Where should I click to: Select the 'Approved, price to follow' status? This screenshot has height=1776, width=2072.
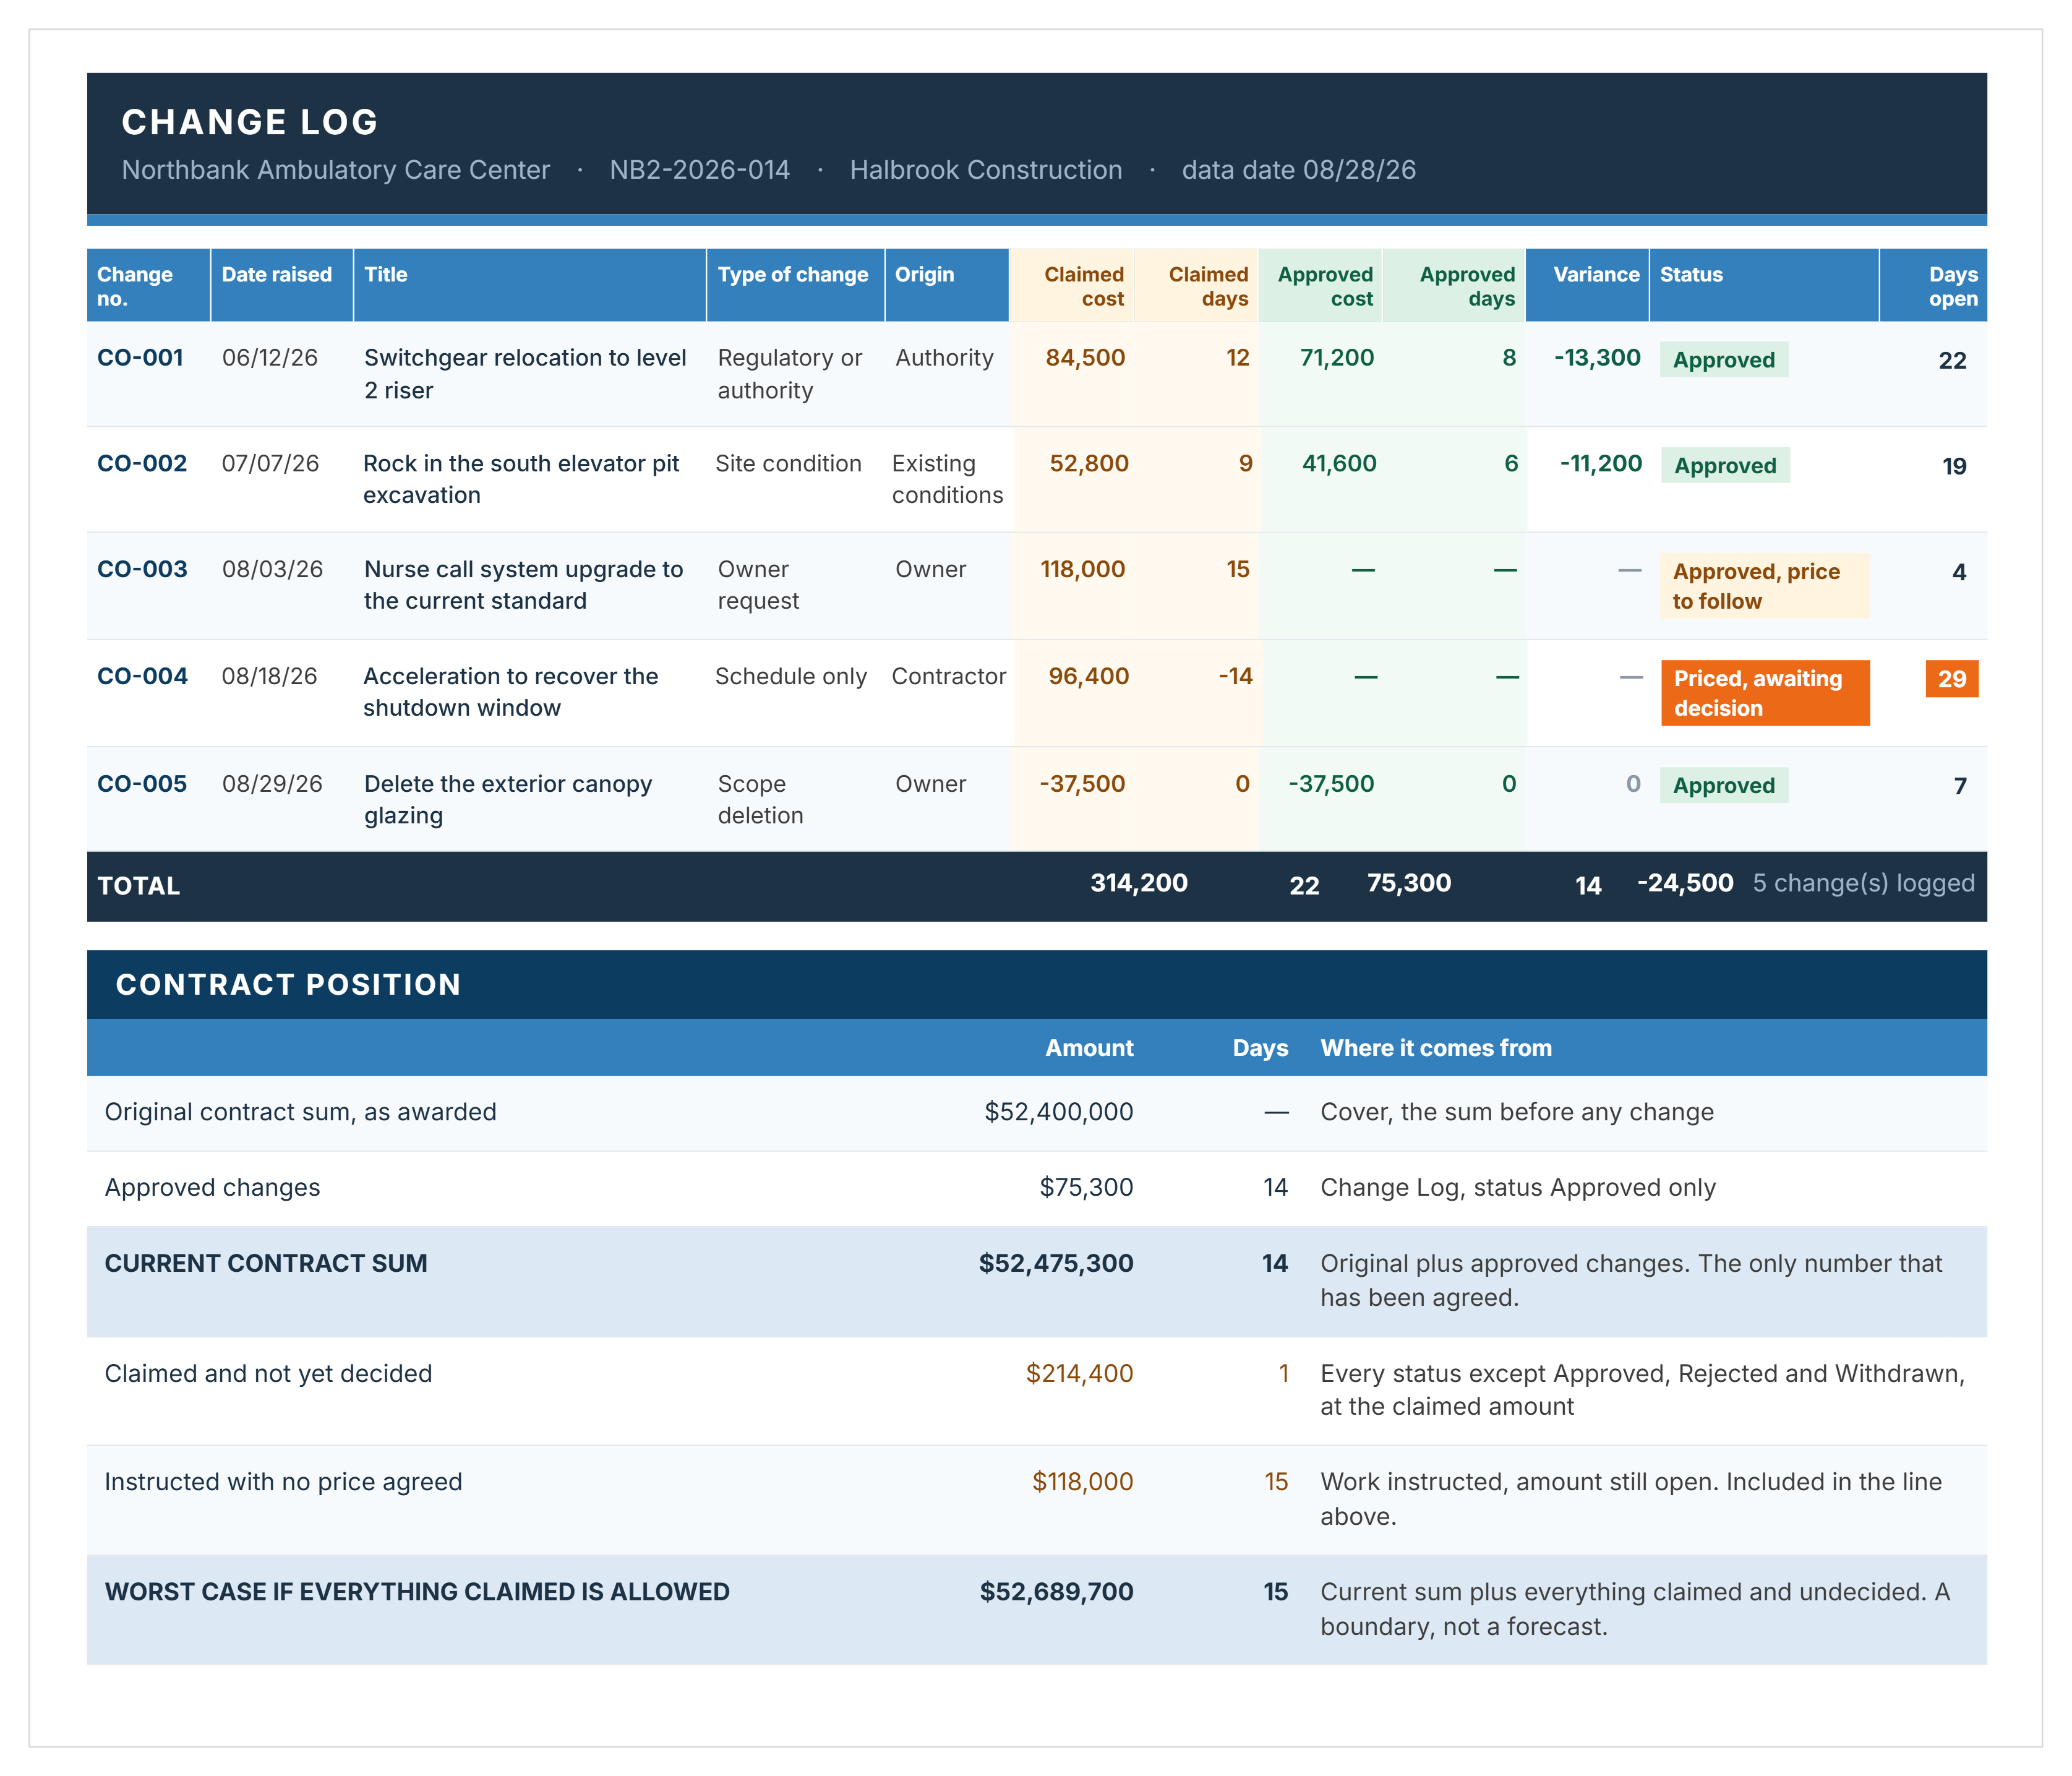(x=1764, y=586)
